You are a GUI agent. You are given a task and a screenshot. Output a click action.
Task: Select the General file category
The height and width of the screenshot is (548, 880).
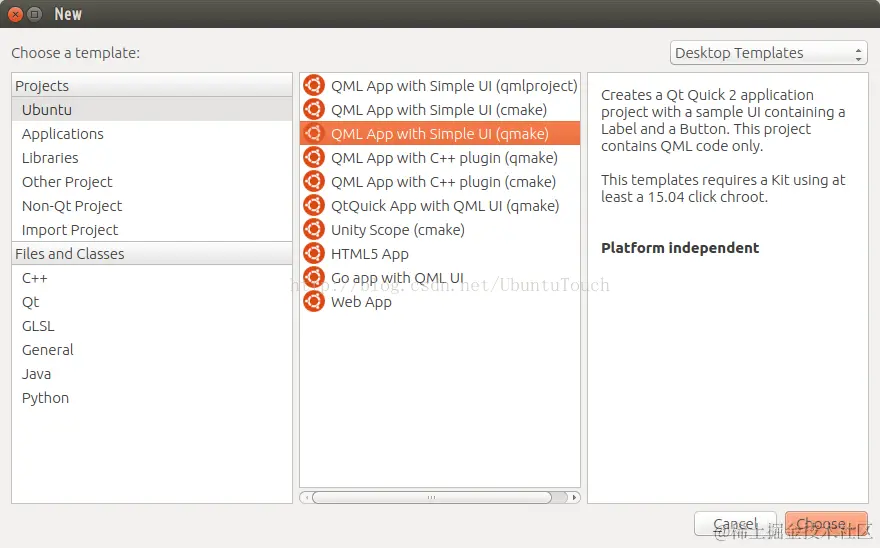152,350
